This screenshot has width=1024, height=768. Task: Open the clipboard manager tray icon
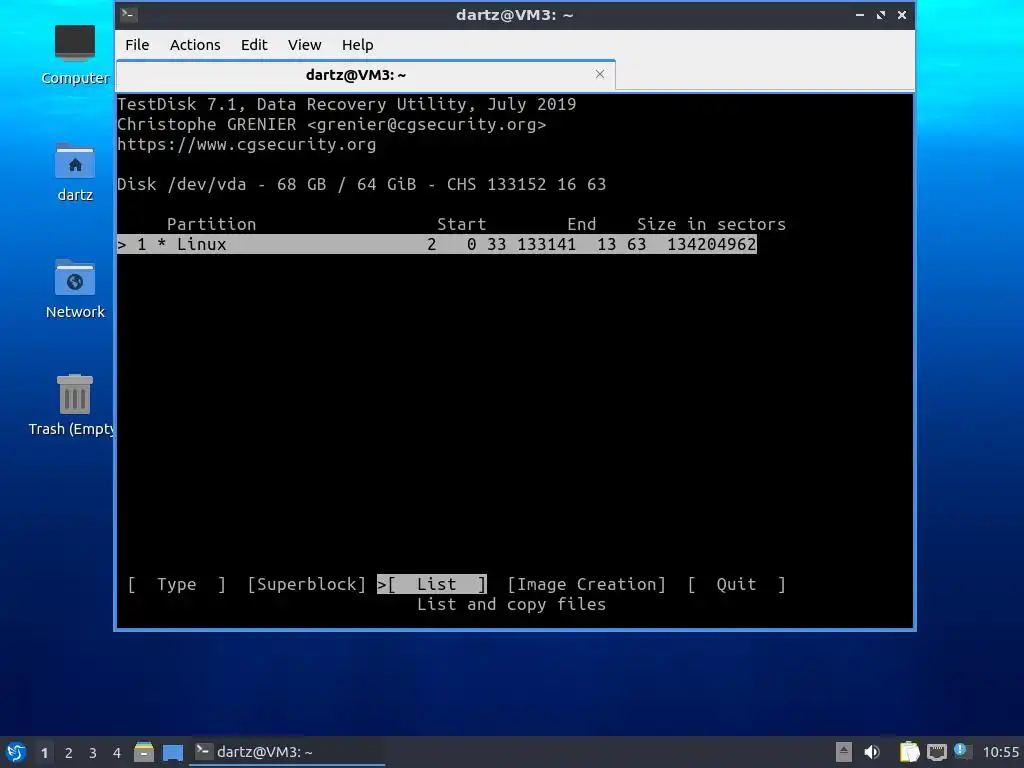click(x=909, y=752)
